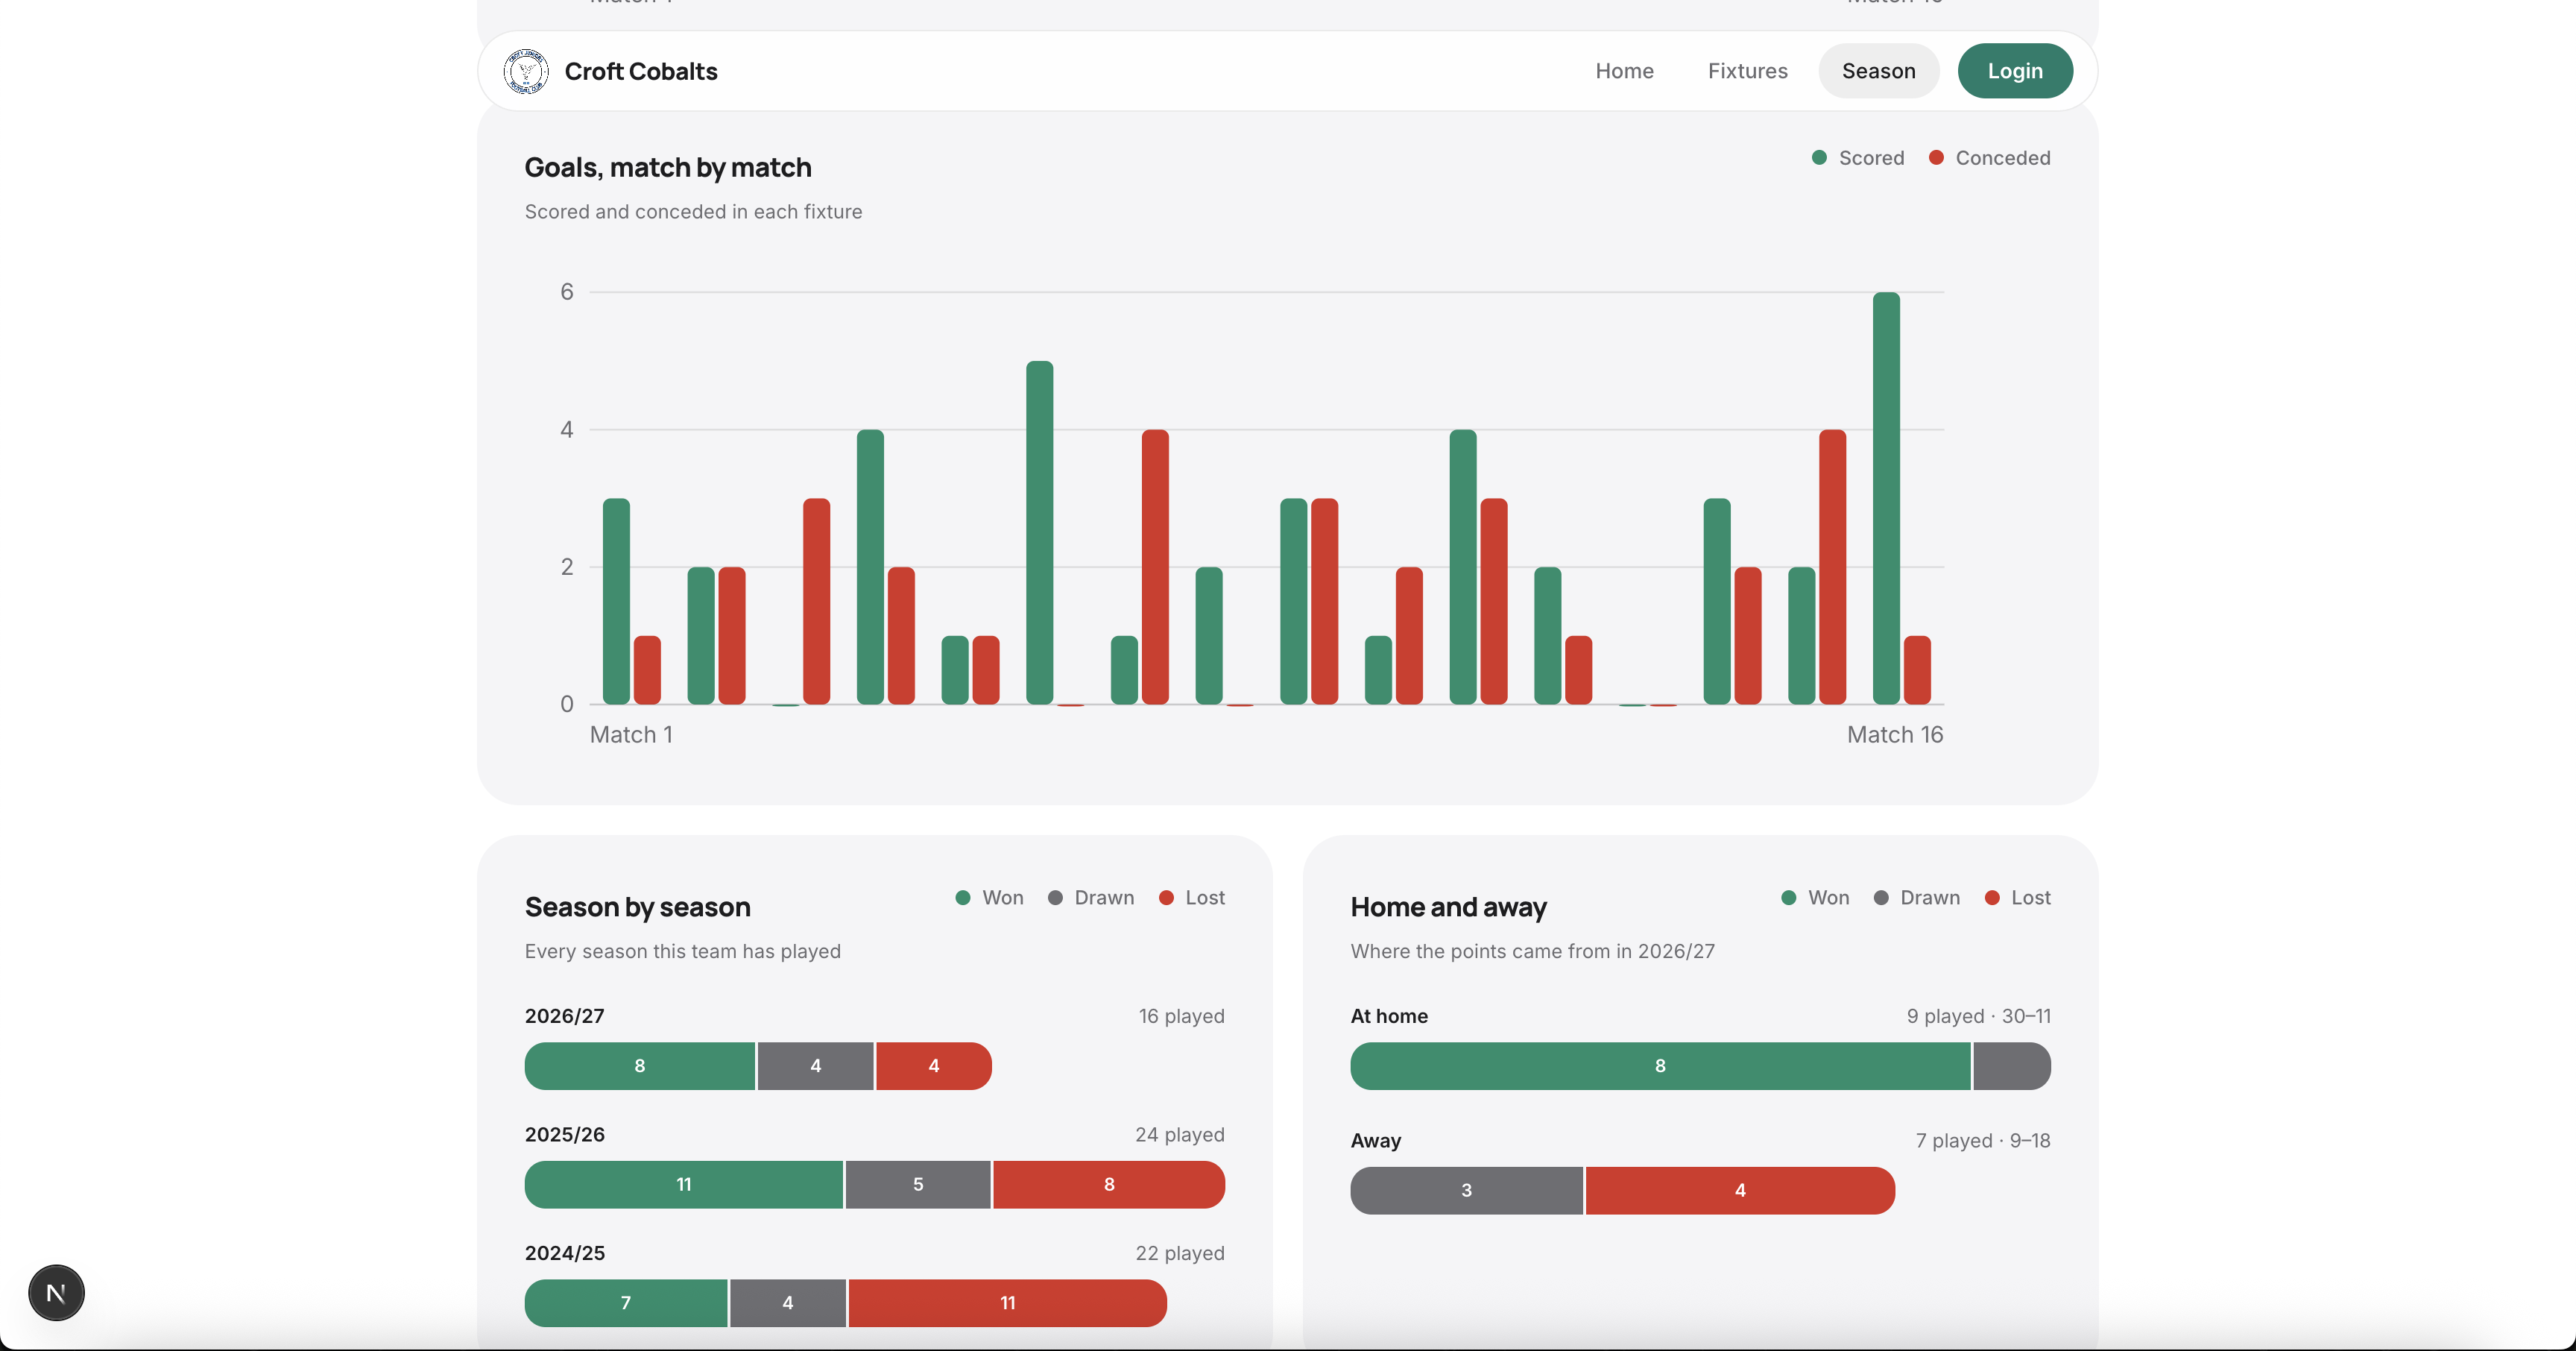Click the Login button

[x=2014, y=71]
